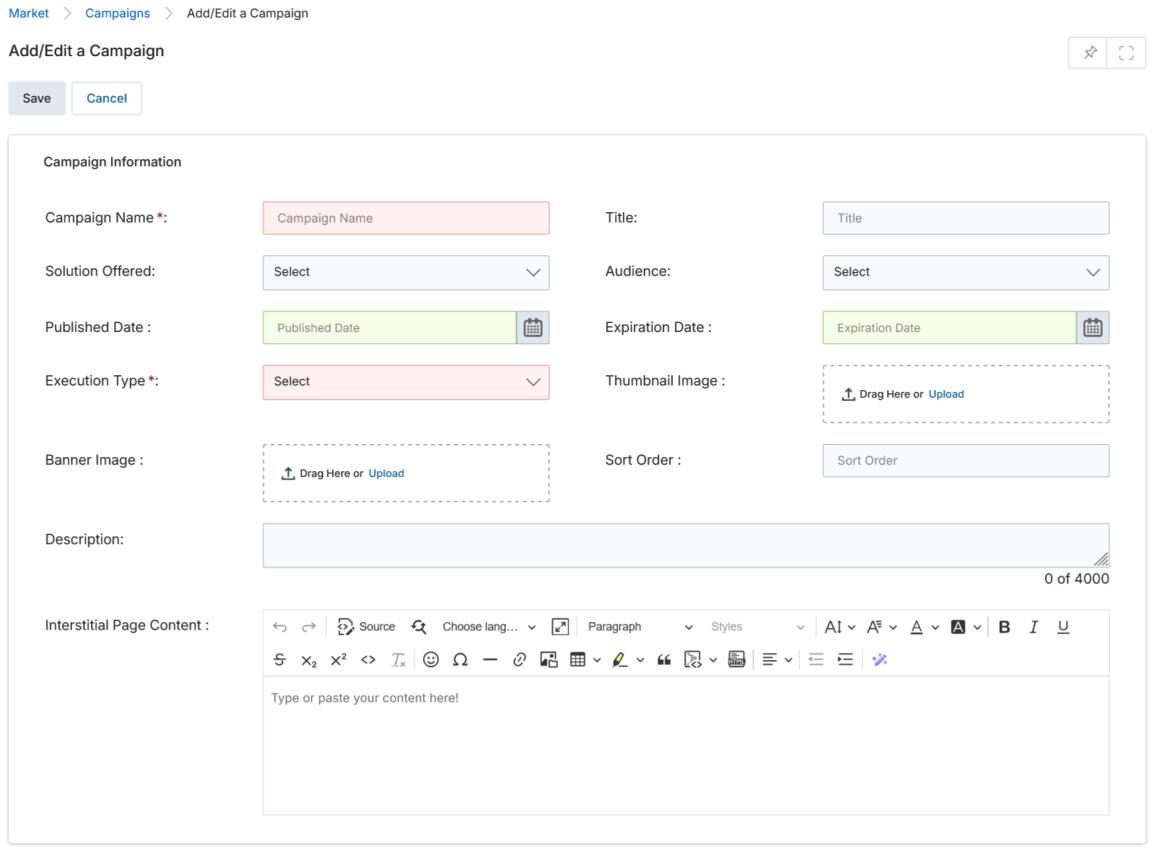Screen dimensions: 1152x852
Task: Click the Cancel button
Action: (107, 98)
